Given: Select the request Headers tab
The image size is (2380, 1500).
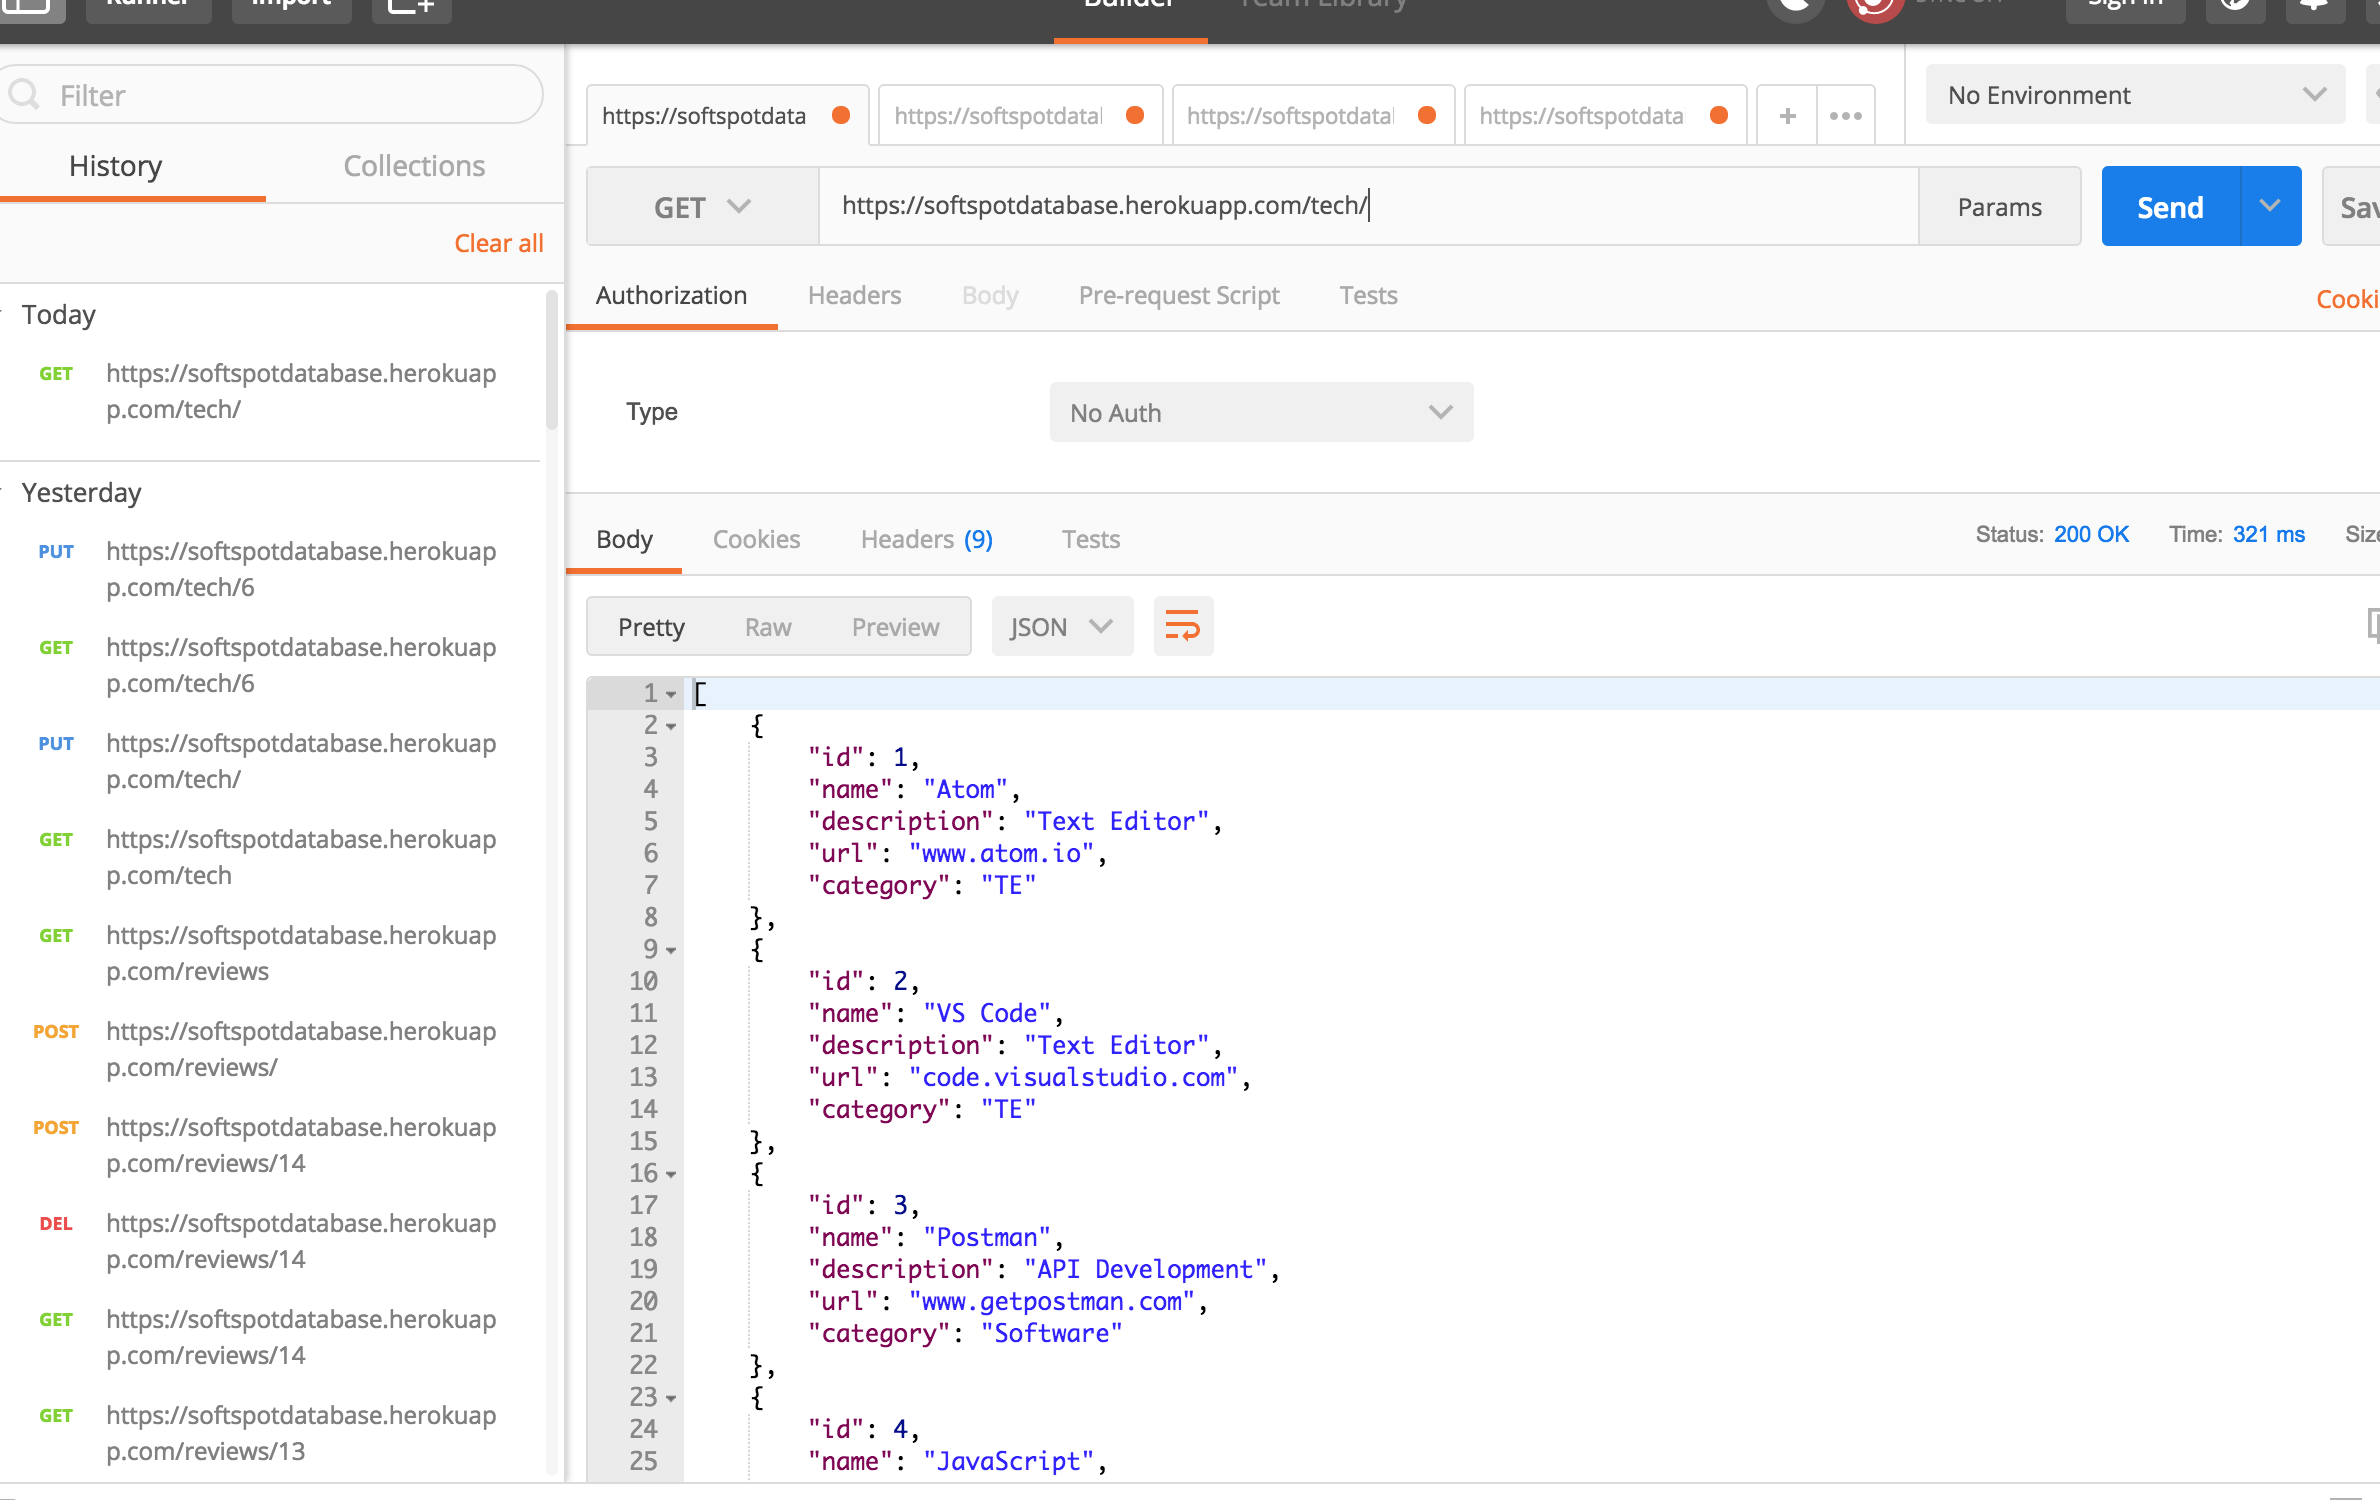Looking at the screenshot, I should tap(855, 296).
